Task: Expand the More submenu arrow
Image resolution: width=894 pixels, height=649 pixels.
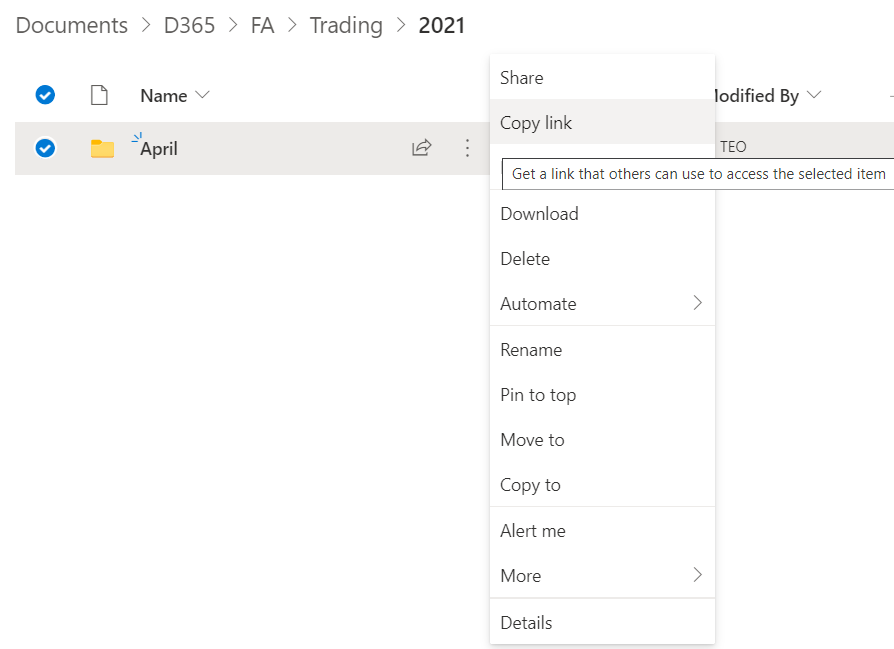Action: click(x=697, y=575)
